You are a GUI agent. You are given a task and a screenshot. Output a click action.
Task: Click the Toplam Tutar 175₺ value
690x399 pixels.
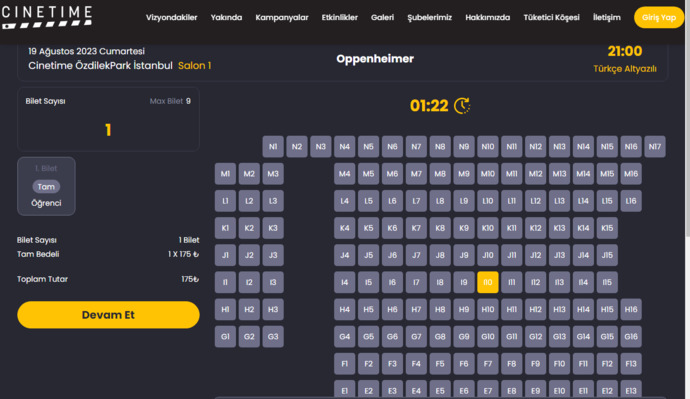(190, 279)
